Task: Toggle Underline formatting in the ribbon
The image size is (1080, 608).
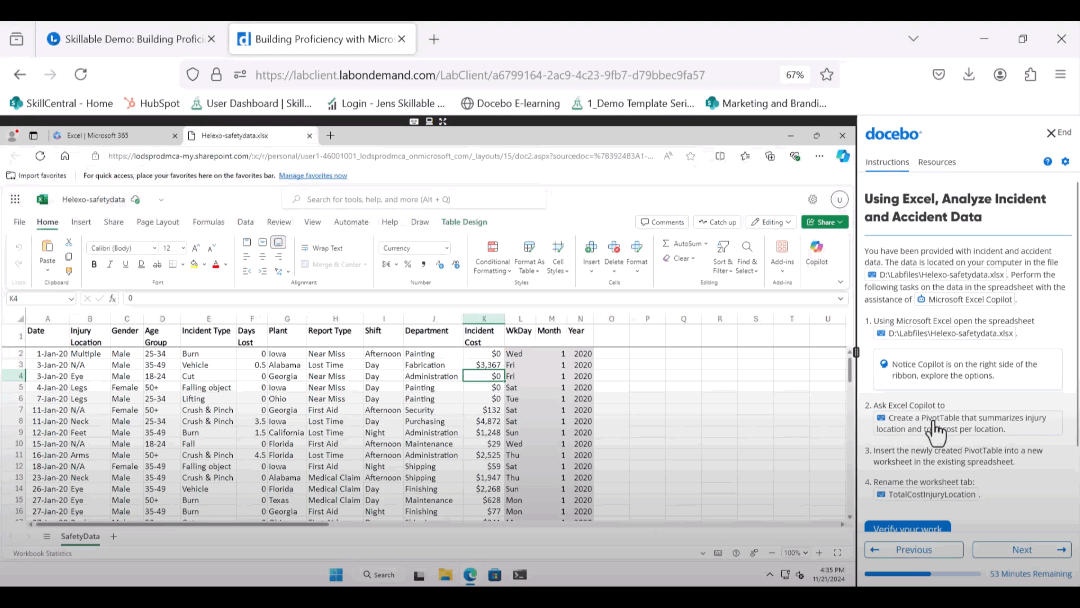Action: [124, 264]
